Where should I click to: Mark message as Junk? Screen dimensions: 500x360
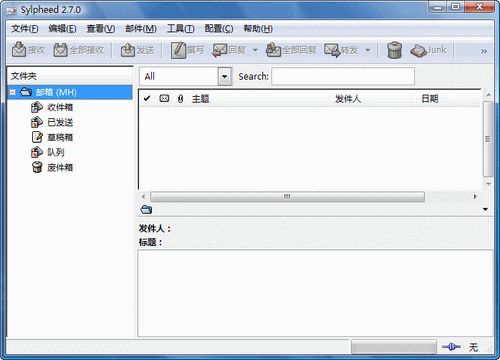428,50
